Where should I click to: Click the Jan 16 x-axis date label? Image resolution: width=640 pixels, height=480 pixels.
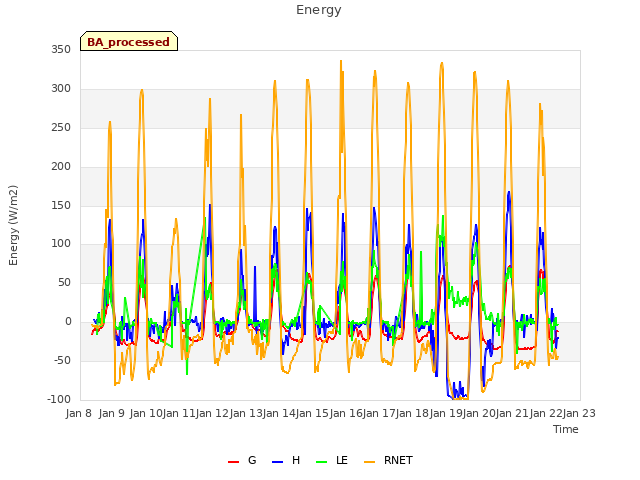click(346, 413)
